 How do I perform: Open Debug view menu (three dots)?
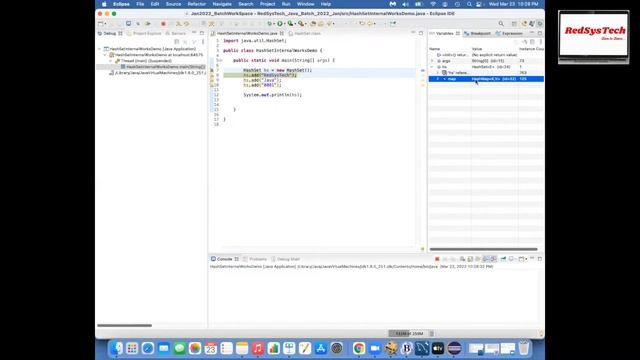pyautogui.click(x=203, y=42)
